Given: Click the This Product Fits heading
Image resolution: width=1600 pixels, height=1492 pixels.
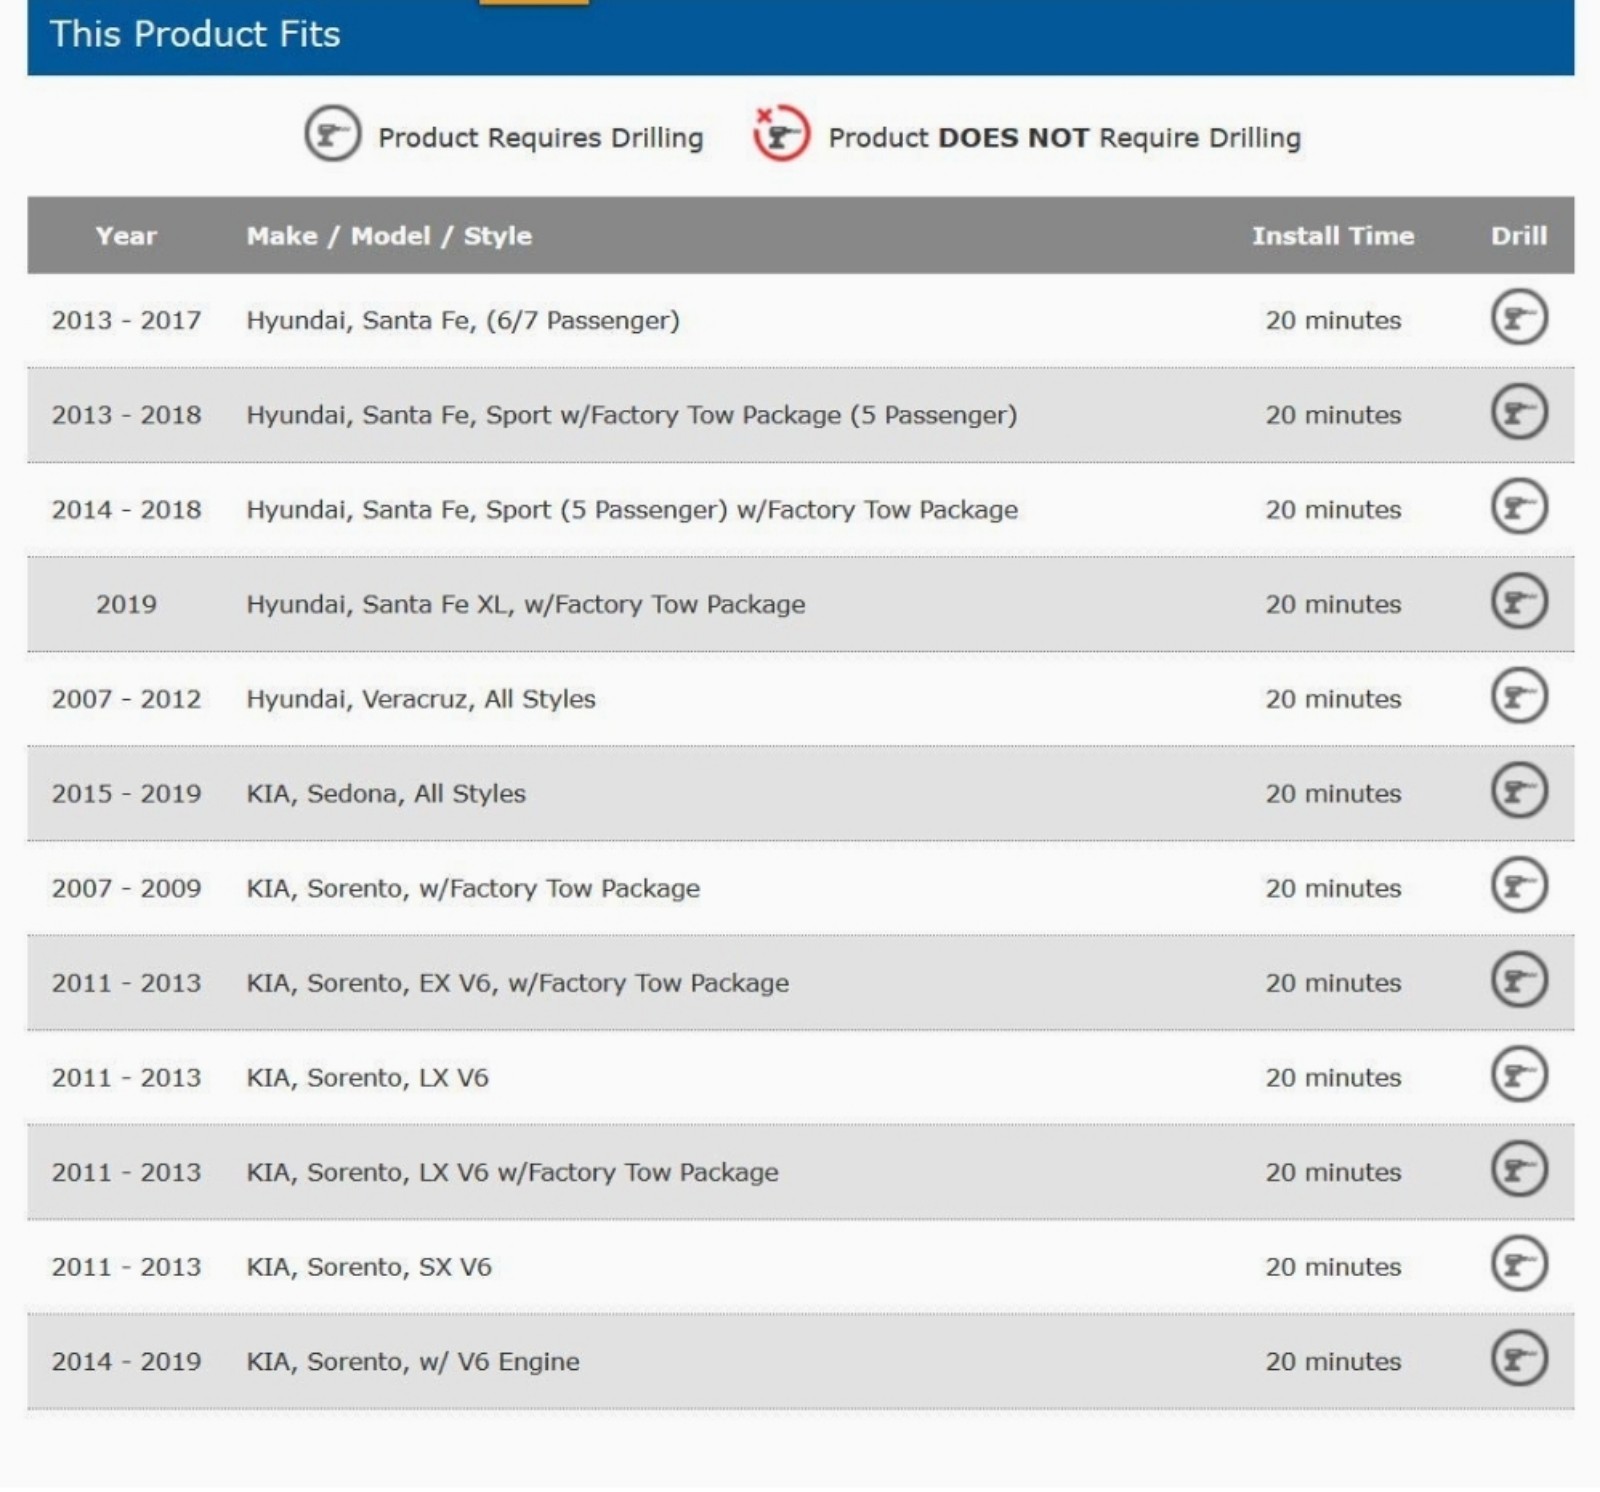Looking at the screenshot, I should [195, 34].
